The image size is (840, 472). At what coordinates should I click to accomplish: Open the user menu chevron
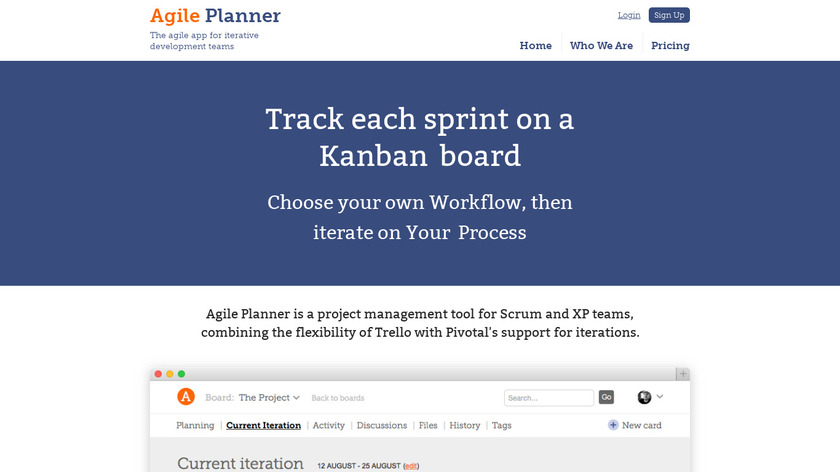(x=660, y=397)
